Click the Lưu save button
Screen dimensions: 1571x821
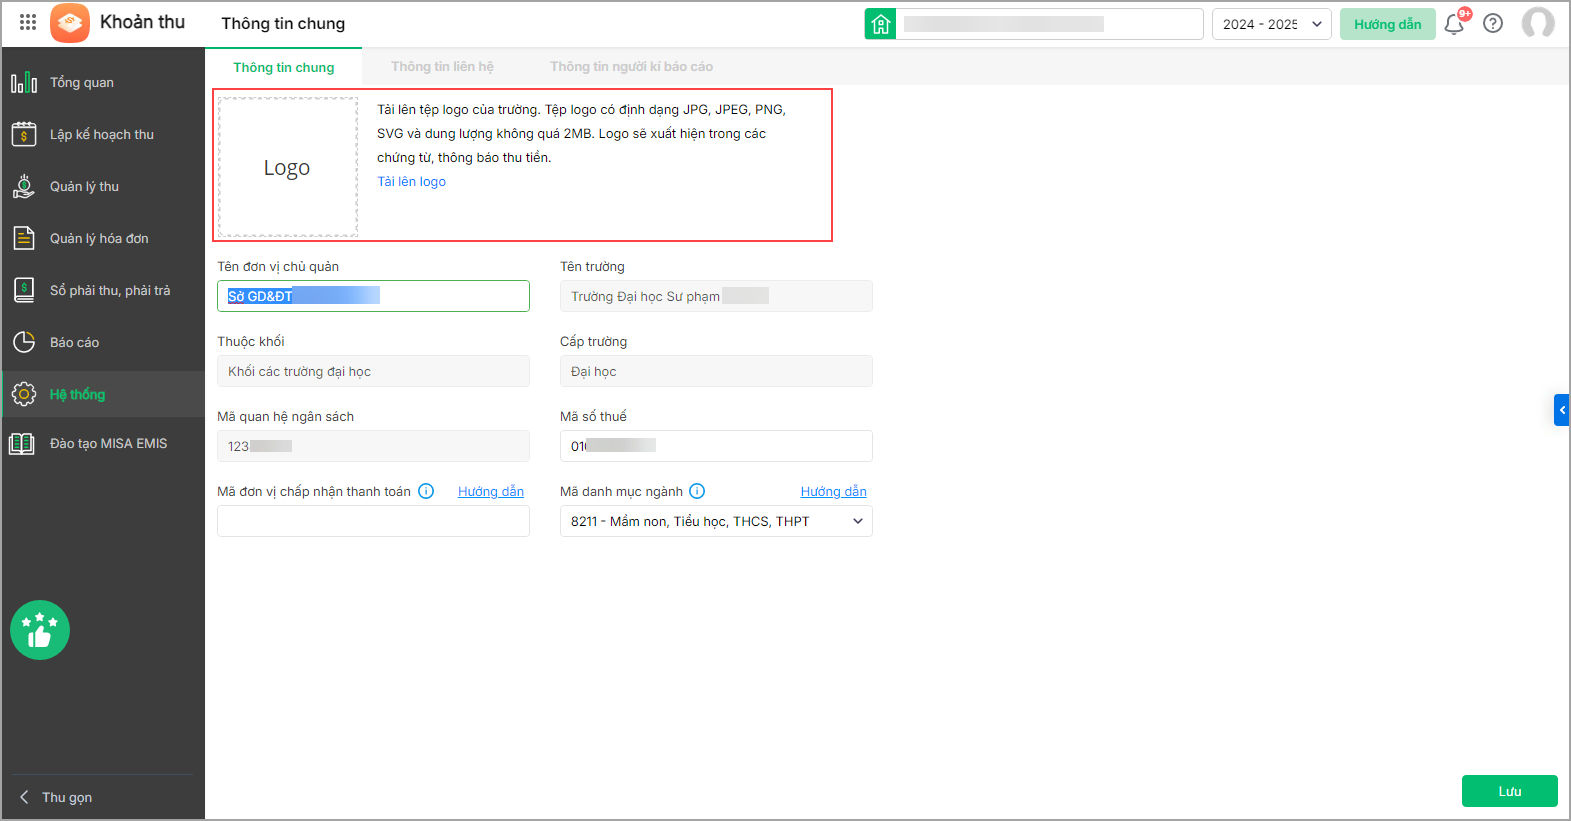pos(1509,791)
